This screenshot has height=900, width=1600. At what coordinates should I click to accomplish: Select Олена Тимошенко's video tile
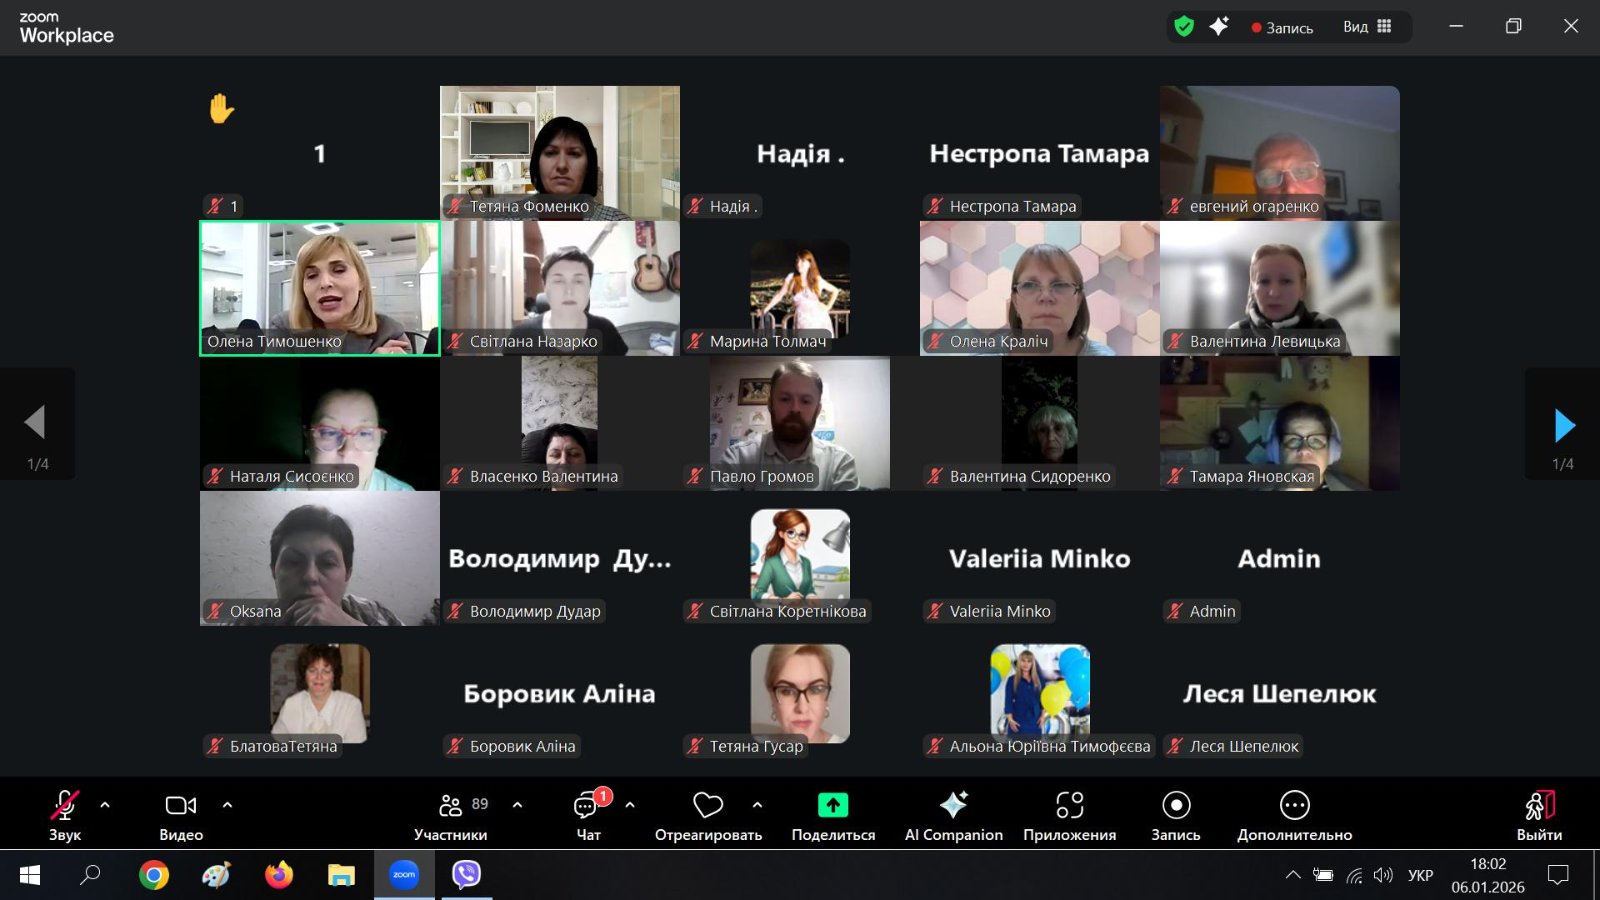click(x=320, y=288)
